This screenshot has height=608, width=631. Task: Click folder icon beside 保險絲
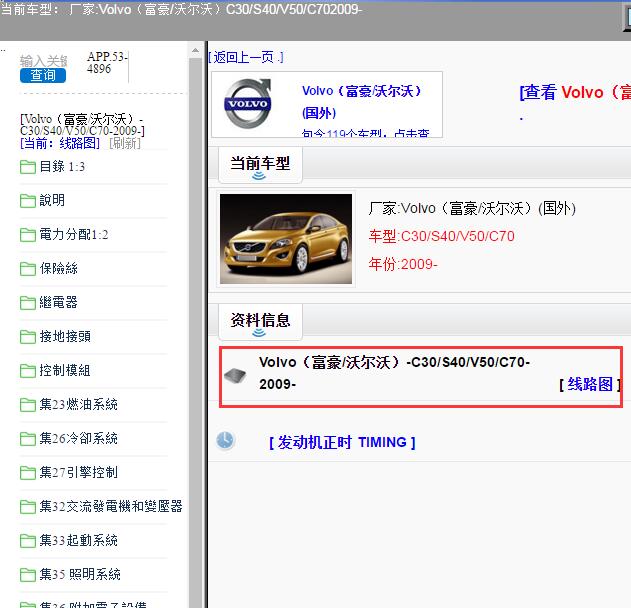point(28,268)
